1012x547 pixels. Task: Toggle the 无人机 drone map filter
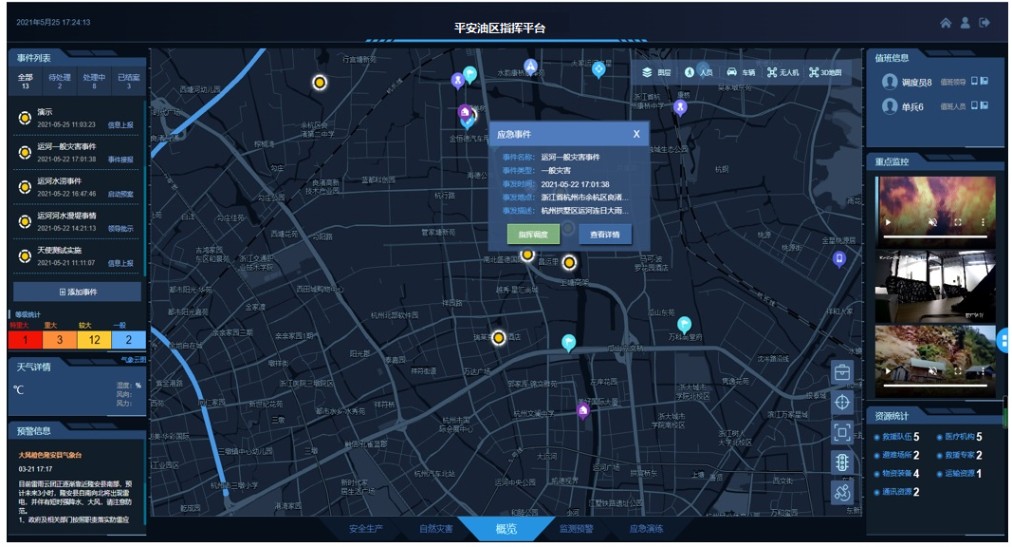[x=782, y=72]
